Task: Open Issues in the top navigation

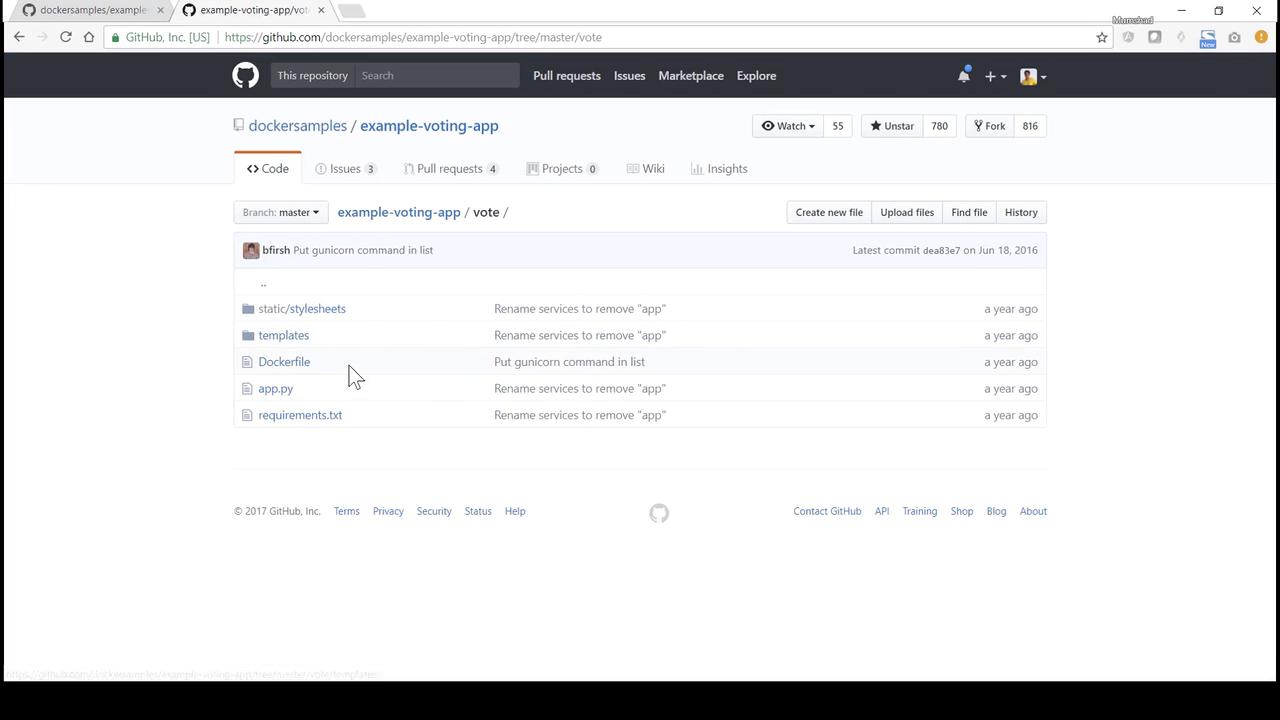Action: (x=629, y=76)
